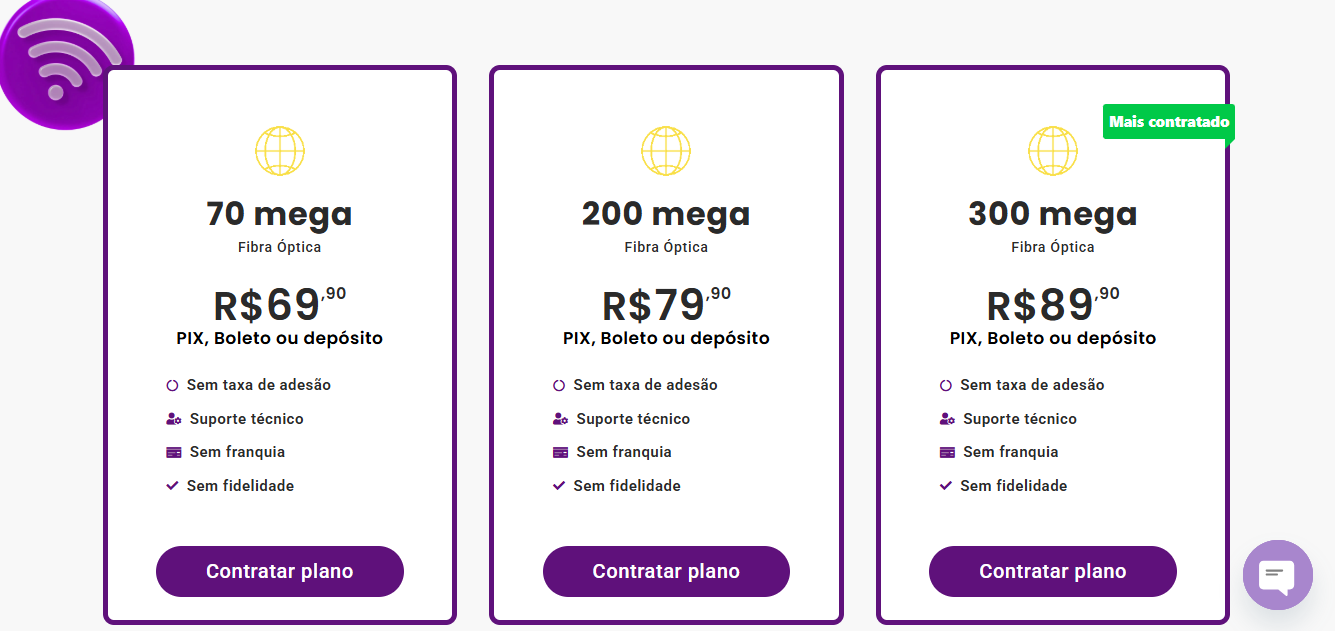Click the globe icon on 300 mega plan
Image resolution: width=1335 pixels, height=631 pixels.
1053,151
